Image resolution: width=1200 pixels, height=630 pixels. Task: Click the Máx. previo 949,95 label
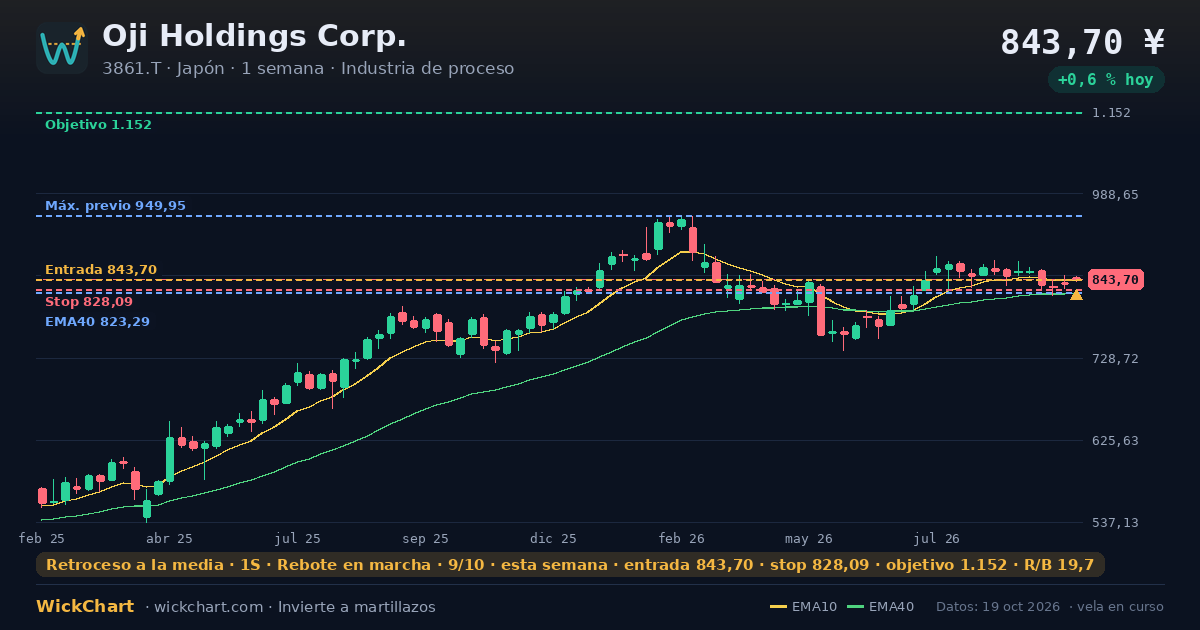tap(115, 206)
